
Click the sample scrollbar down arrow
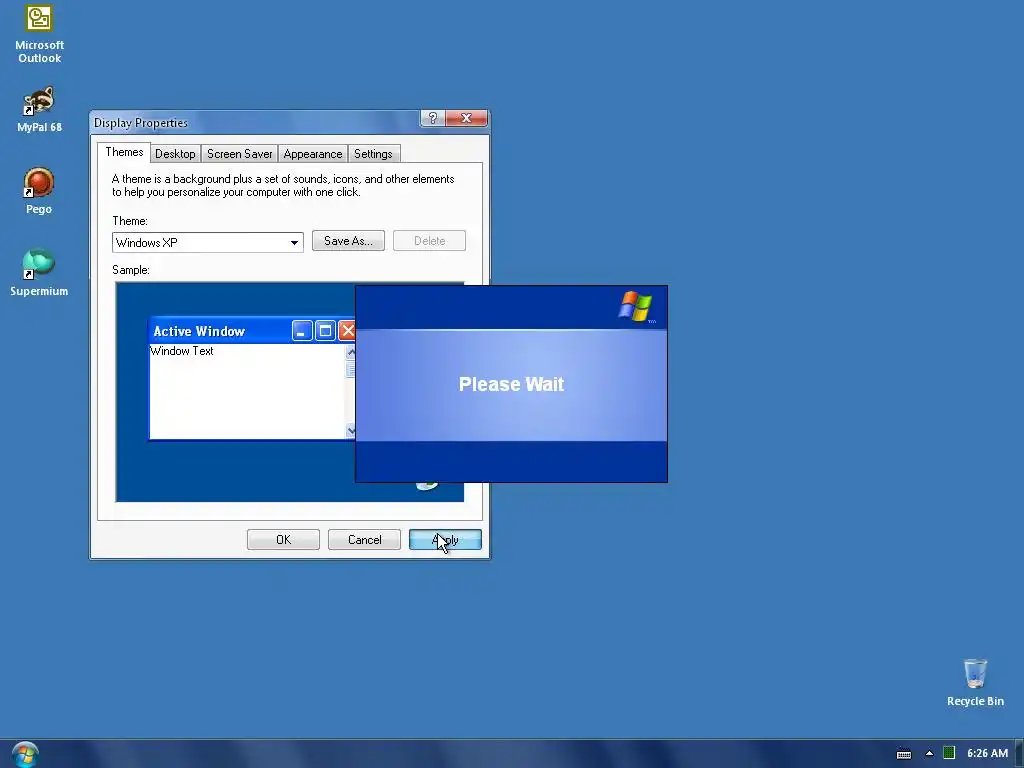[351, 430]
